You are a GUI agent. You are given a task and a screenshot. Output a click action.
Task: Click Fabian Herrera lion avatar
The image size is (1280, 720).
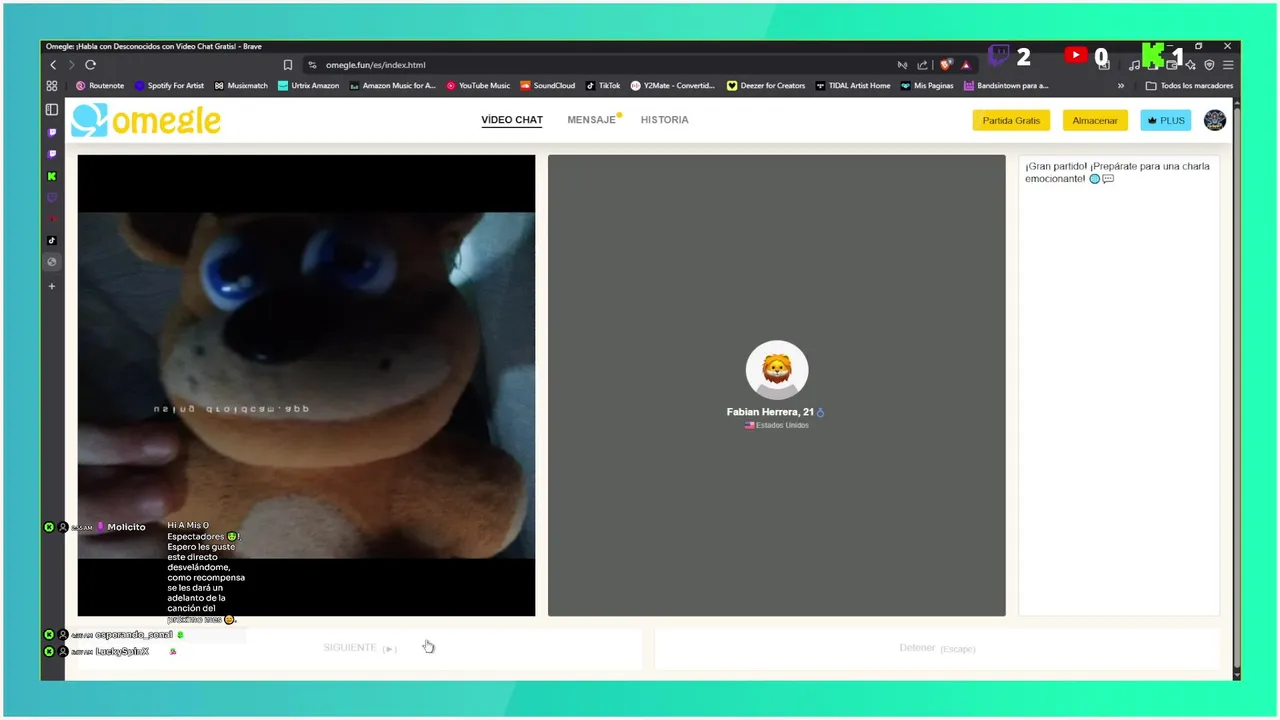pyautogui.click(x=777, y=370)
